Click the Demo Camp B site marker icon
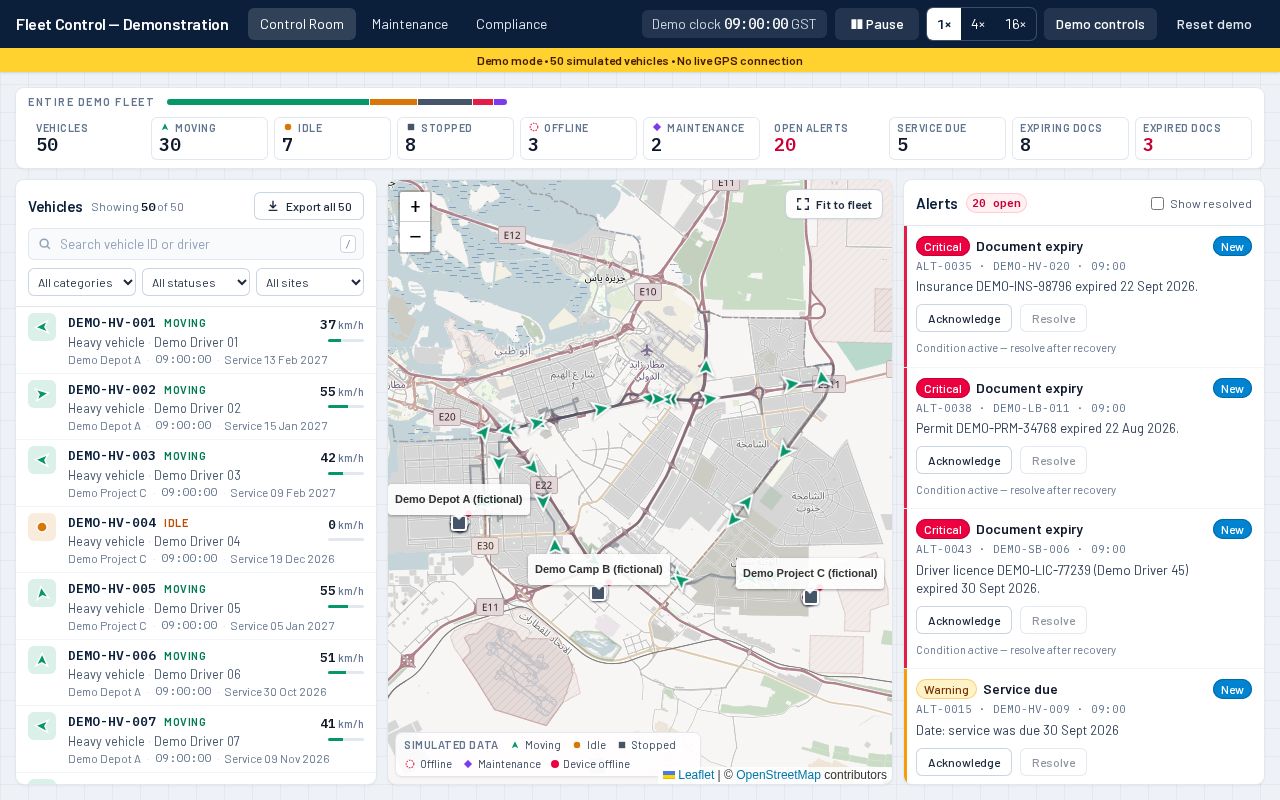 [598, 593]
